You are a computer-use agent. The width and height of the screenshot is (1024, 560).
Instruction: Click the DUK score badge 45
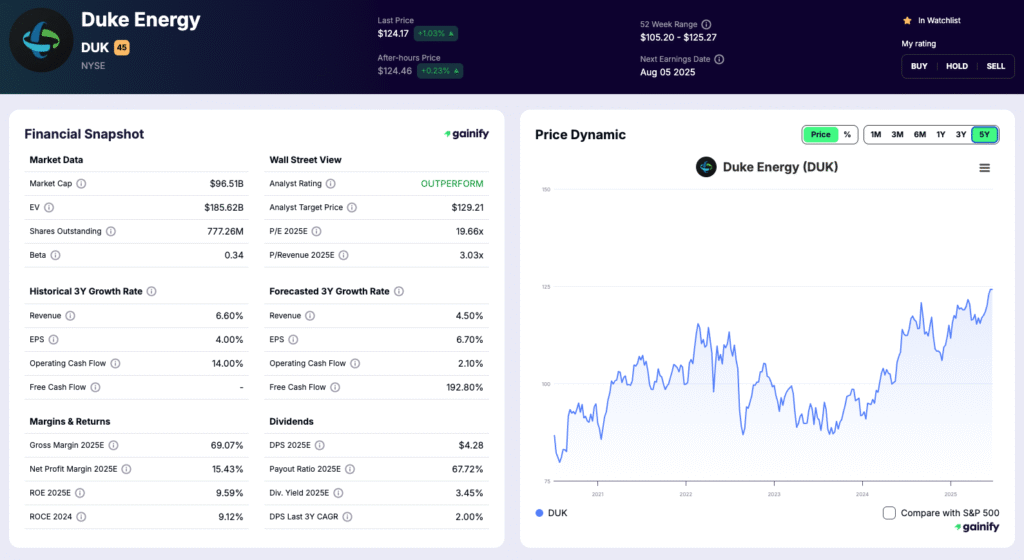pos(121,48)
